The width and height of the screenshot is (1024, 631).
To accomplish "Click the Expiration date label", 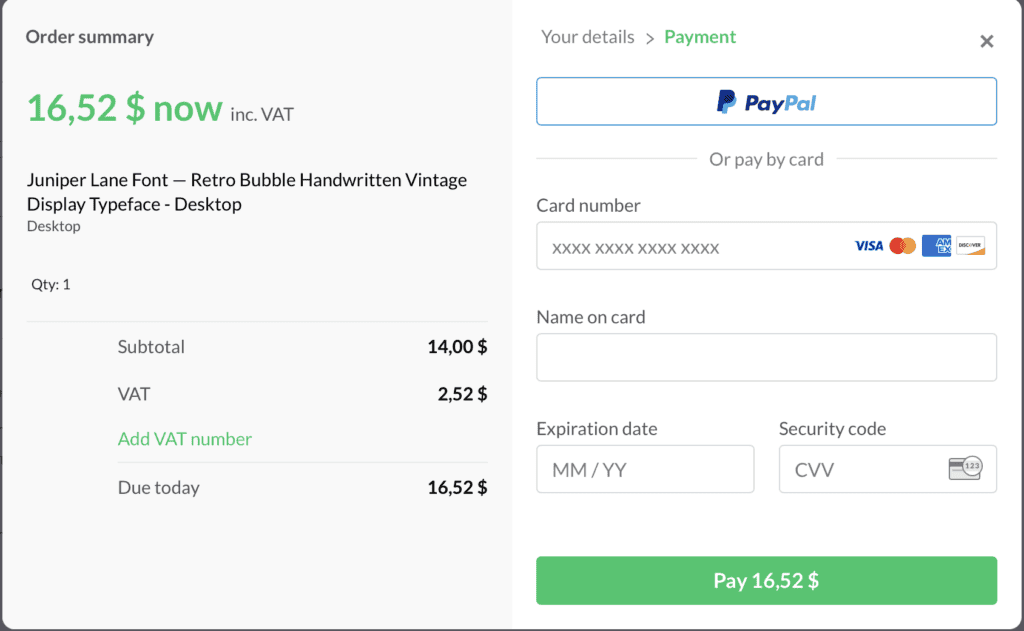I will (597, 429).
